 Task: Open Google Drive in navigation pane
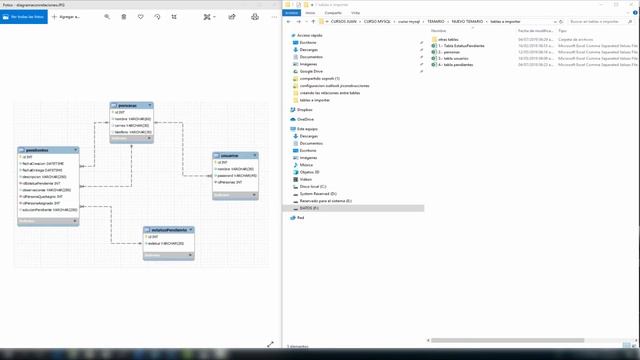(x=311, y=71)
